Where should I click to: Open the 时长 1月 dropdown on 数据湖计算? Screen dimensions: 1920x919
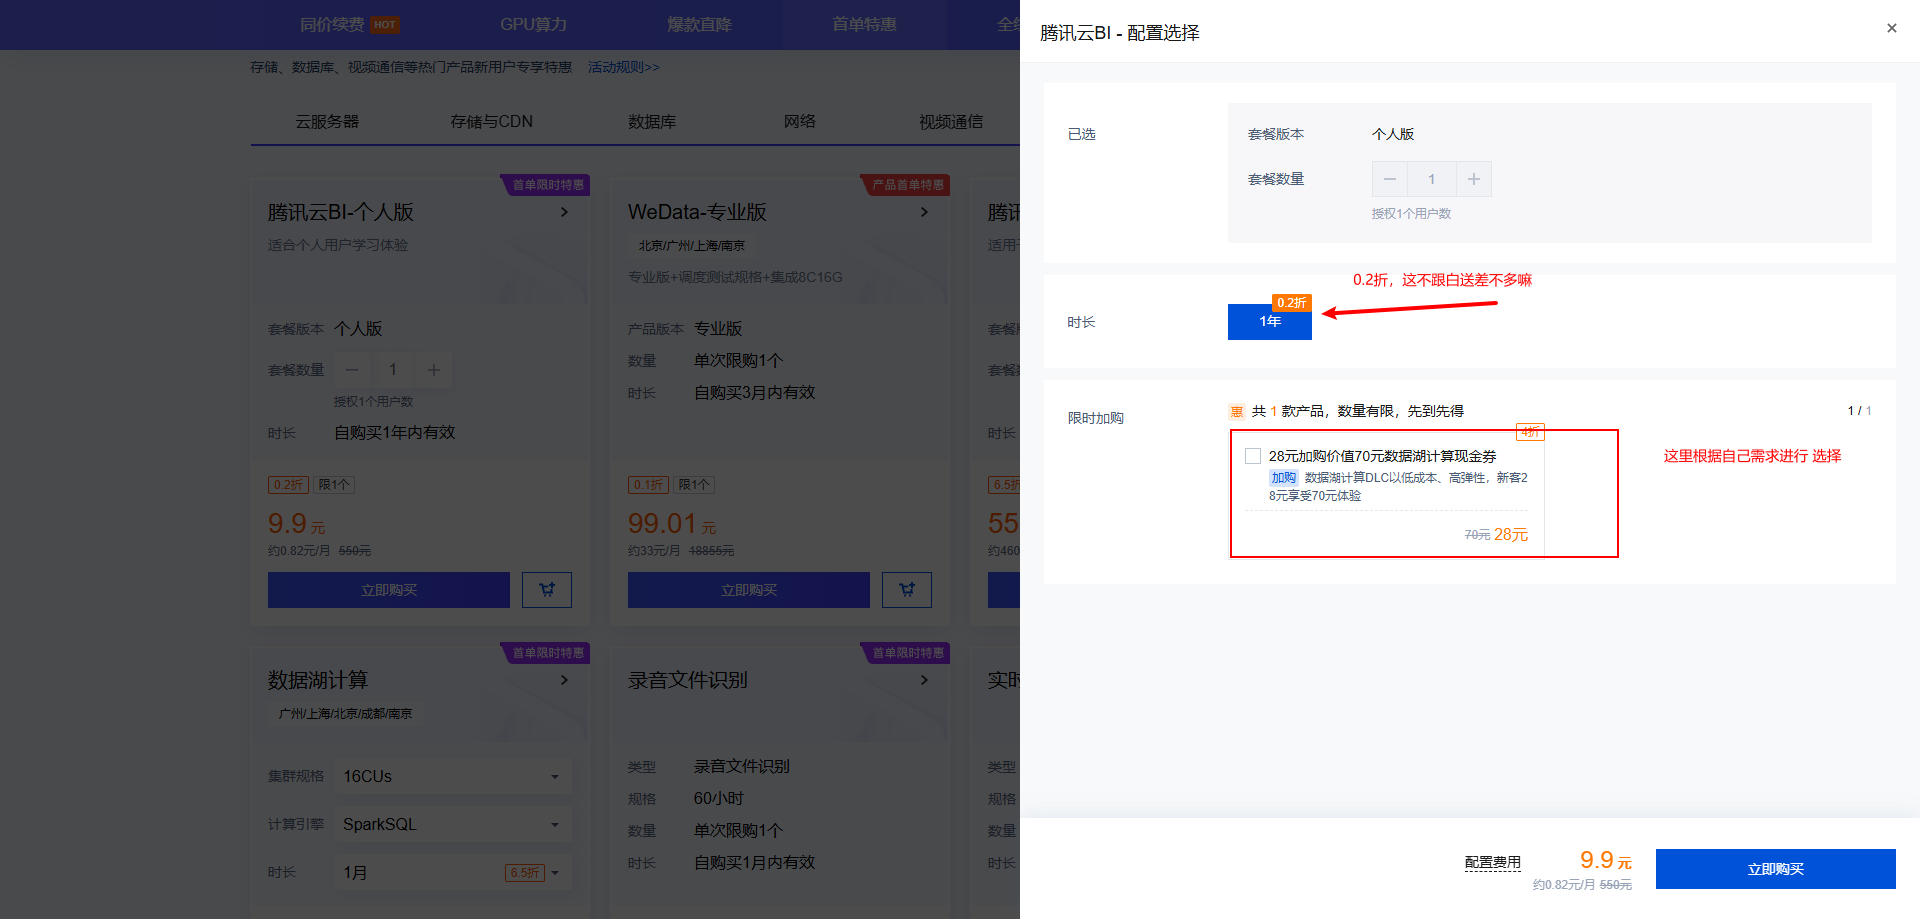pos(453,872)
